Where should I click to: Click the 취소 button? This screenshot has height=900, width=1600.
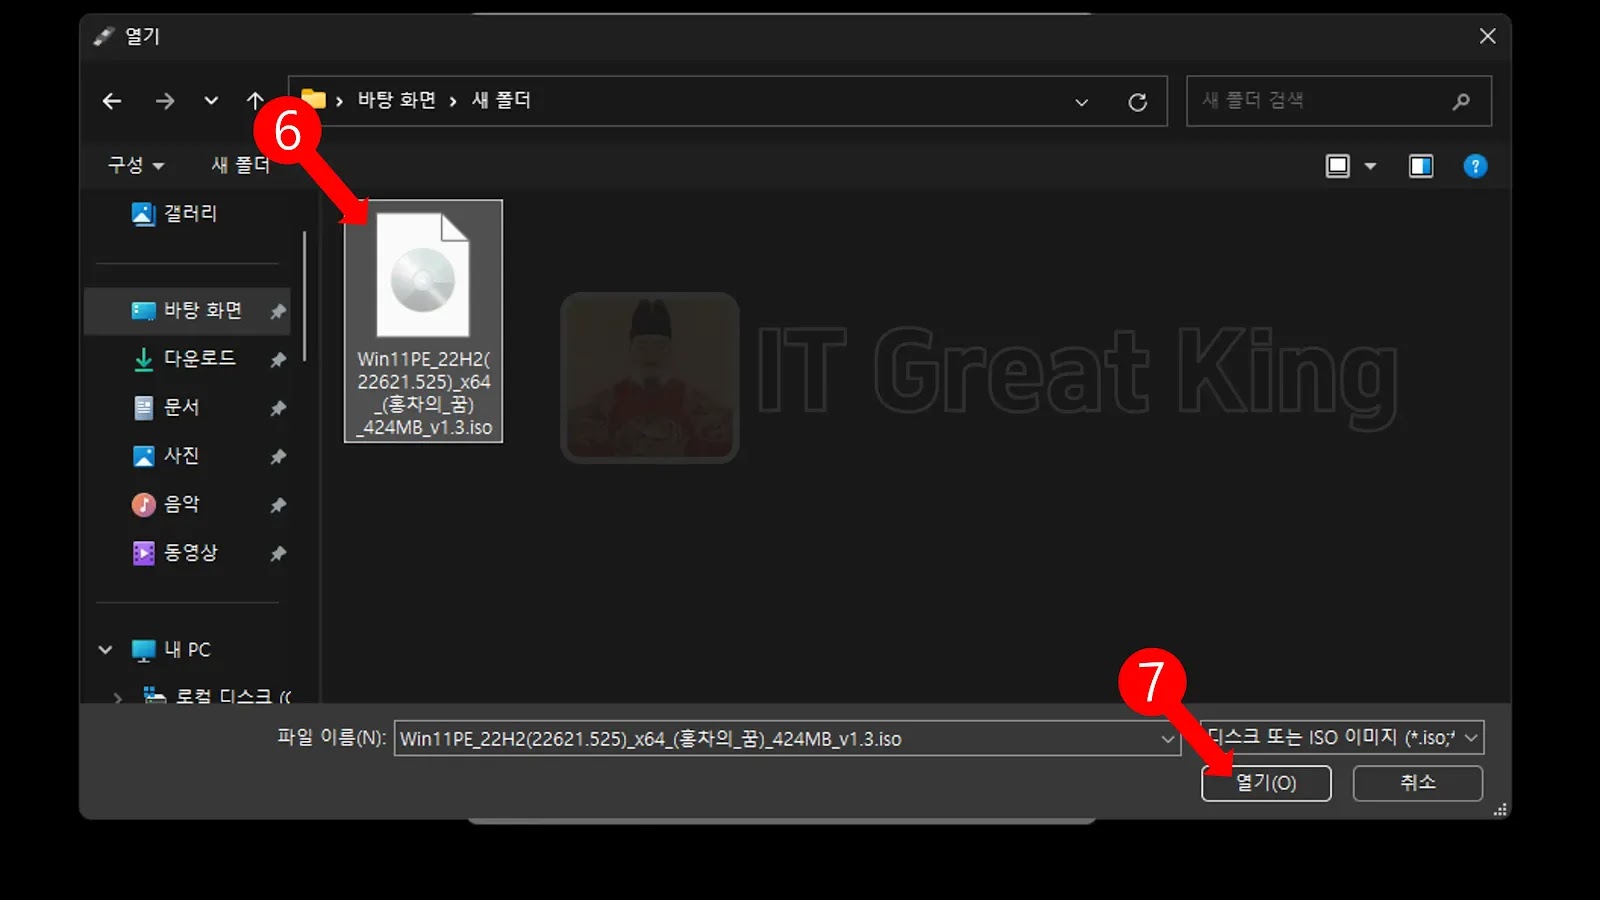pyautogui.click(x=1417, y=783)
